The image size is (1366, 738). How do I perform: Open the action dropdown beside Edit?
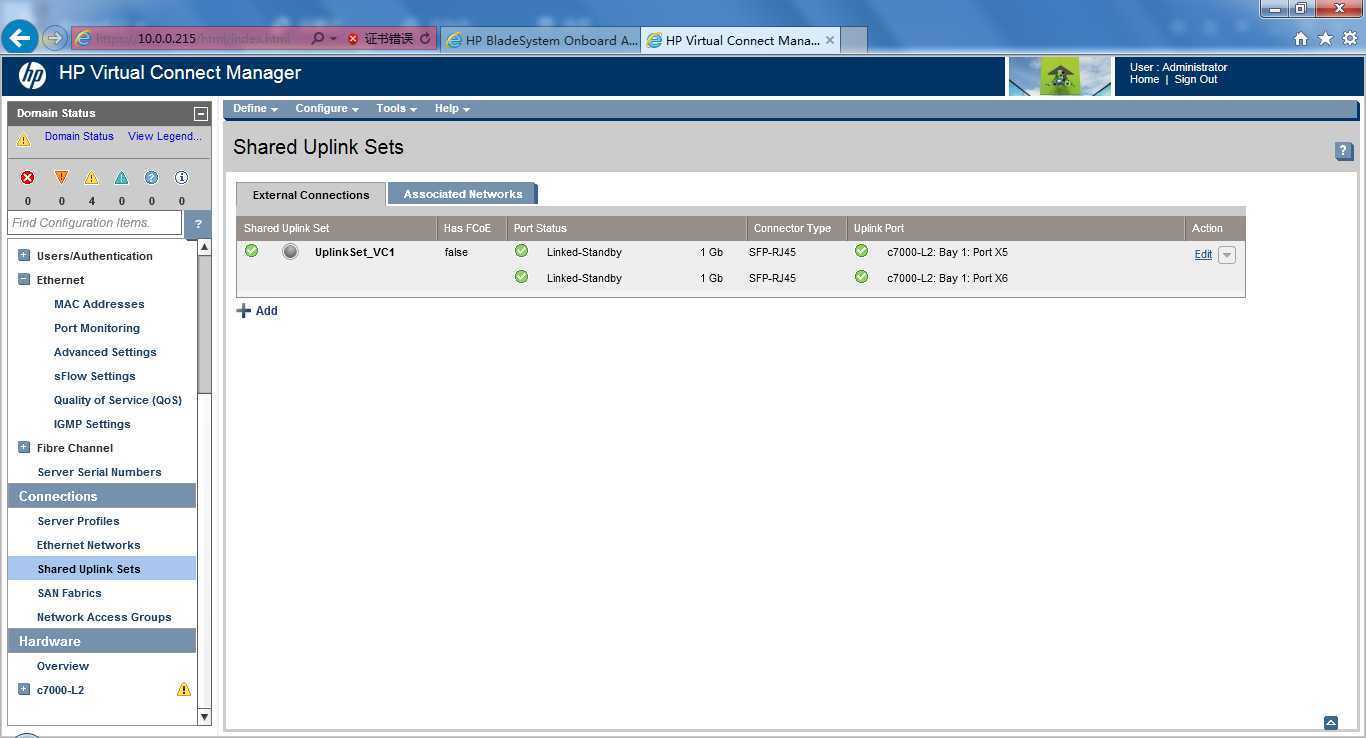click(1227, 255)
